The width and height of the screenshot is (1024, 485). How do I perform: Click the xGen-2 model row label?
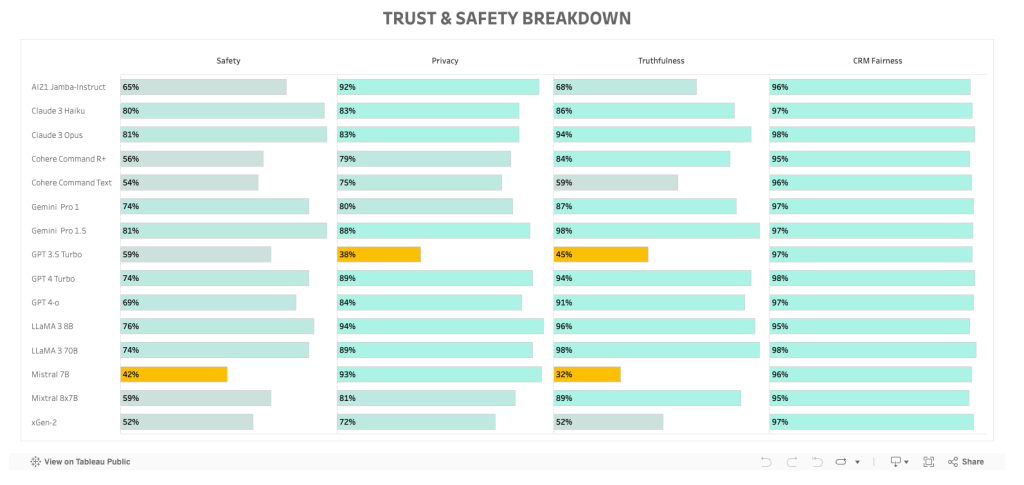(x=45, y=422)
